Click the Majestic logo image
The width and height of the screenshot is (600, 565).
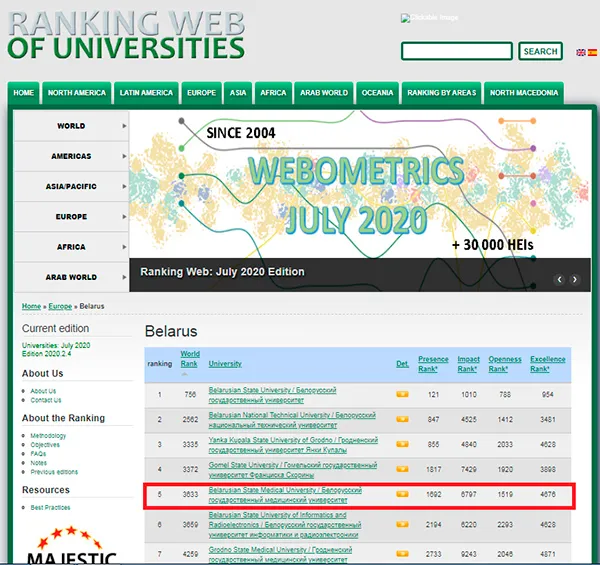72,545
